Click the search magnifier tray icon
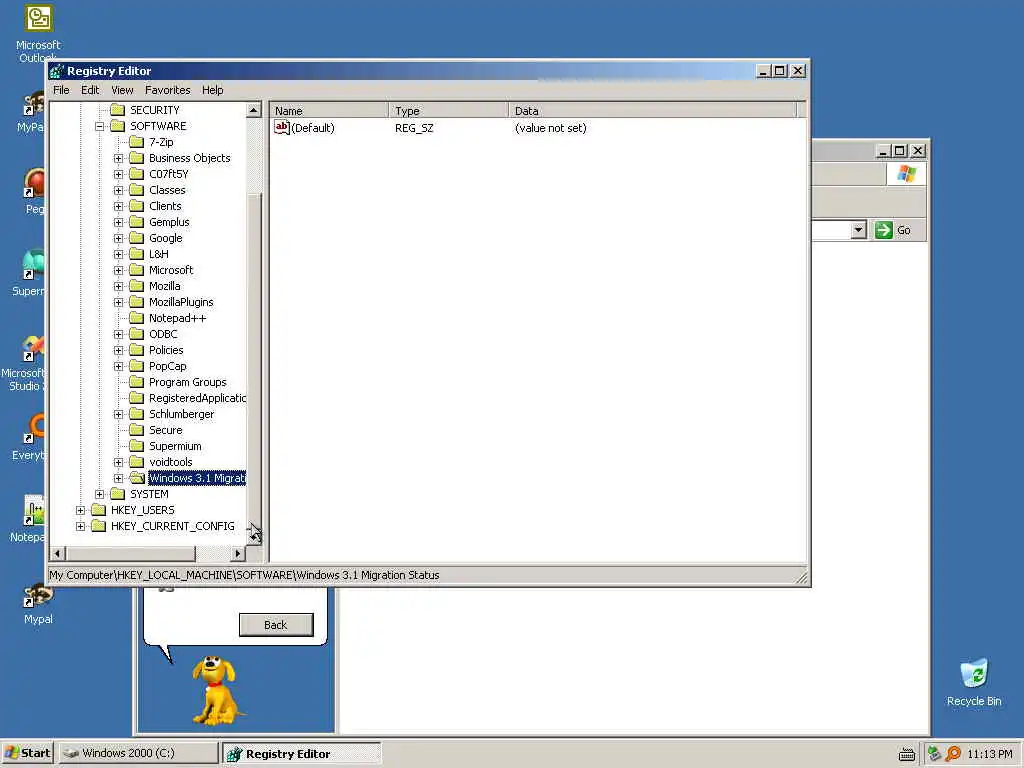 tap(953, 754)
